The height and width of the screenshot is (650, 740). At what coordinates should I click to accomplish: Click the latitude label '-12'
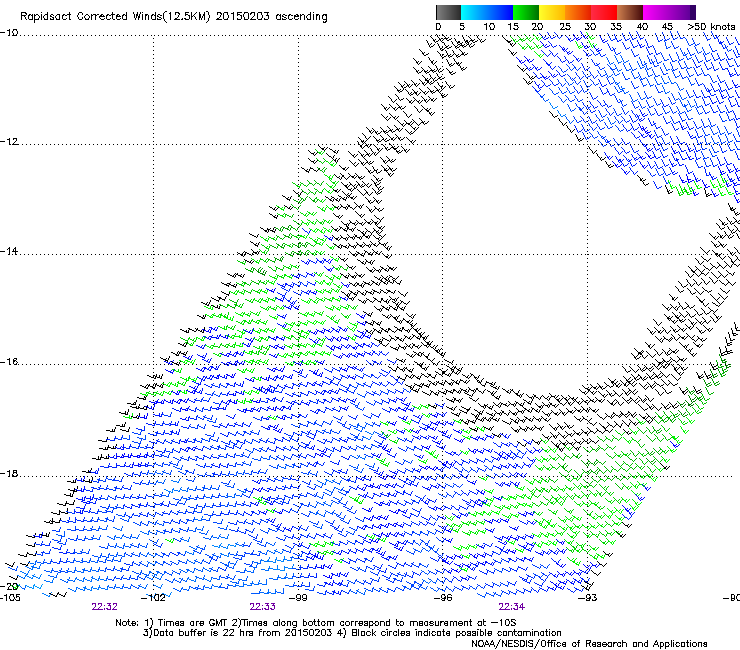(9, 142)
